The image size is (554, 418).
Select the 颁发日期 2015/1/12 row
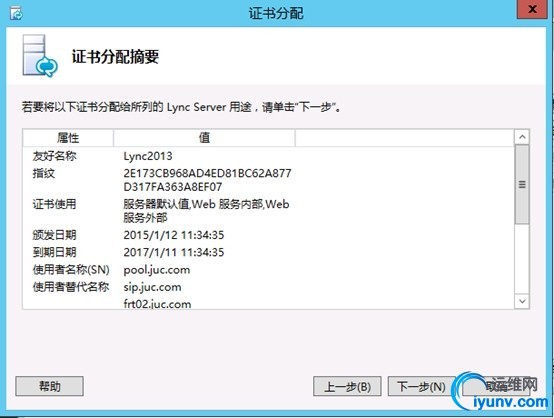click(x=269, y=235)
